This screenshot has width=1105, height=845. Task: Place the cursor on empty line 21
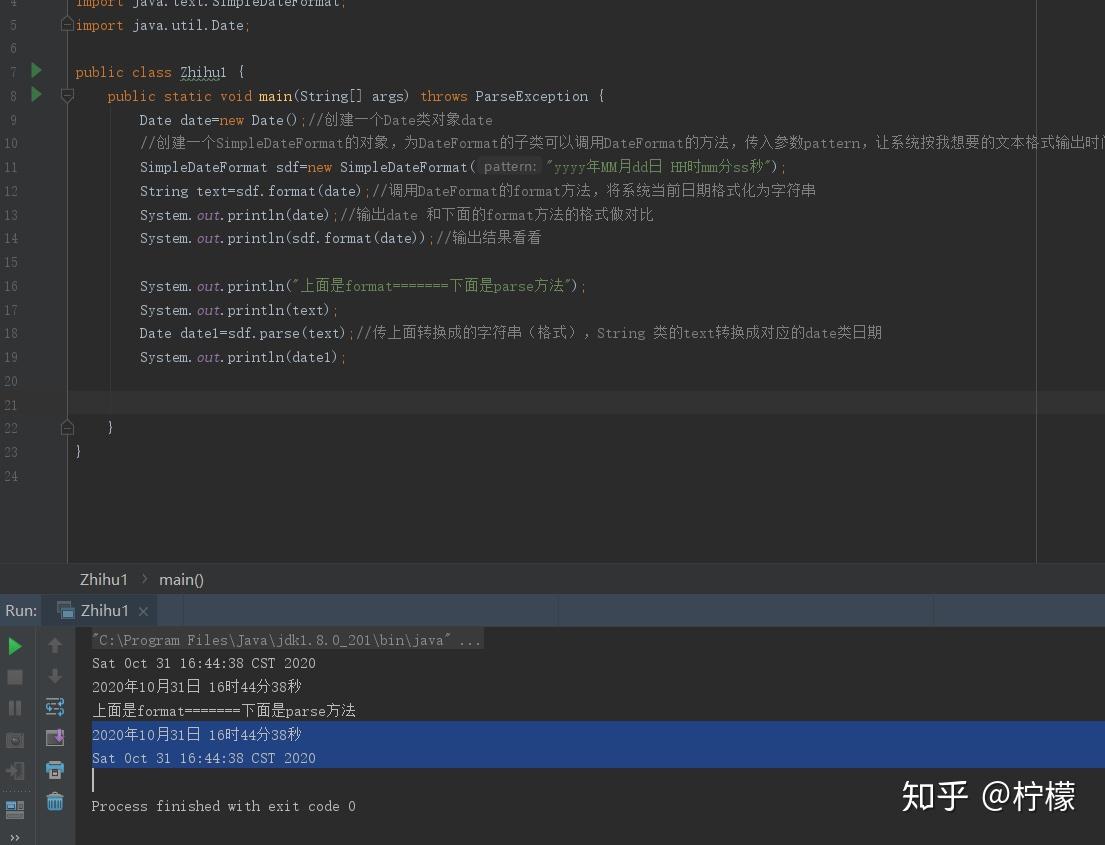click(x=200, y=405)
